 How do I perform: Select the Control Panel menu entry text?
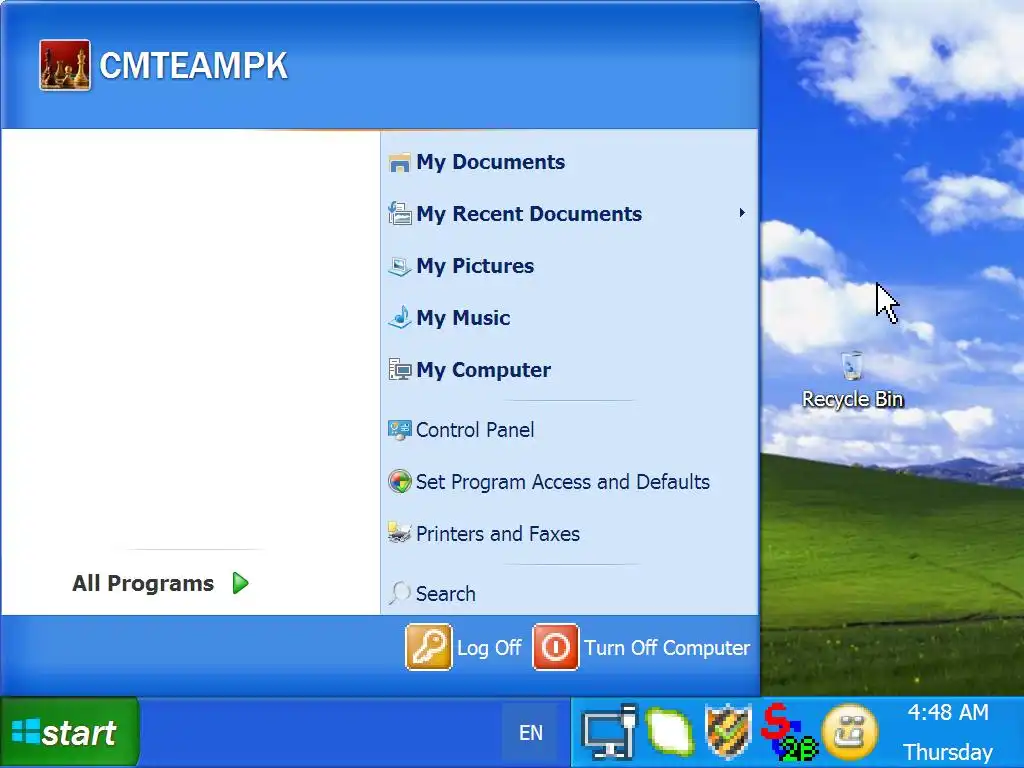[475, 430]
